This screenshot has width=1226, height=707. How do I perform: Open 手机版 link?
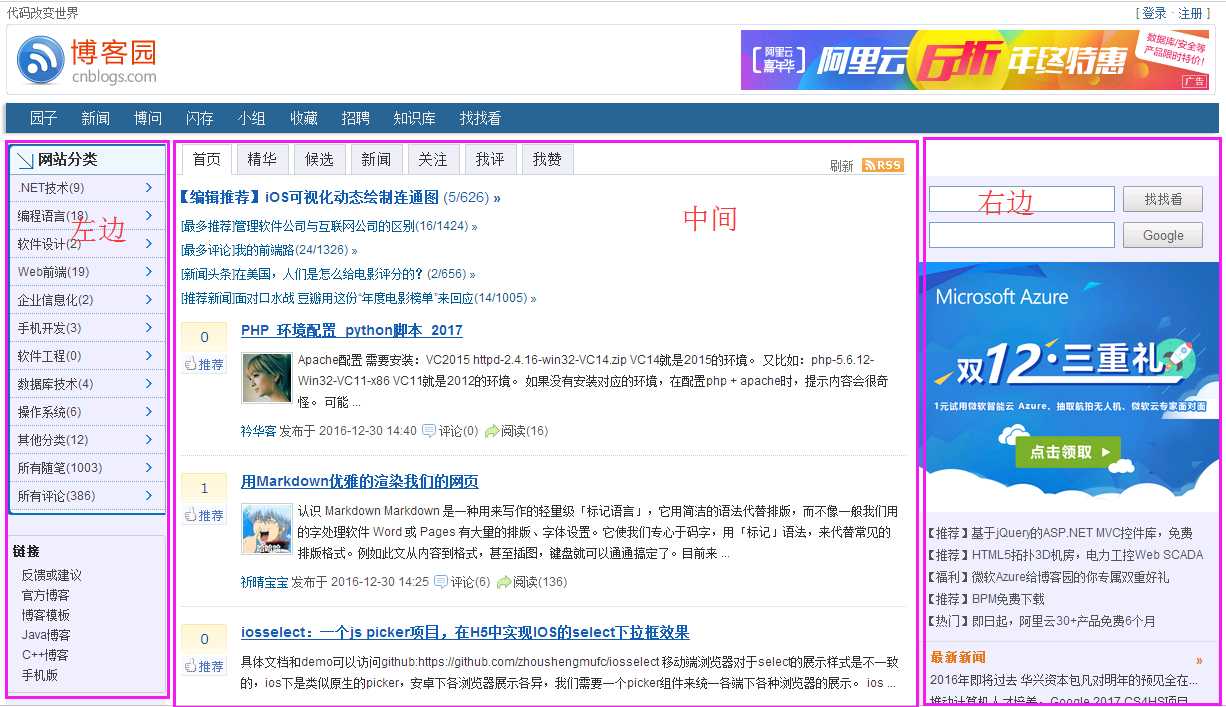(40, 675)
